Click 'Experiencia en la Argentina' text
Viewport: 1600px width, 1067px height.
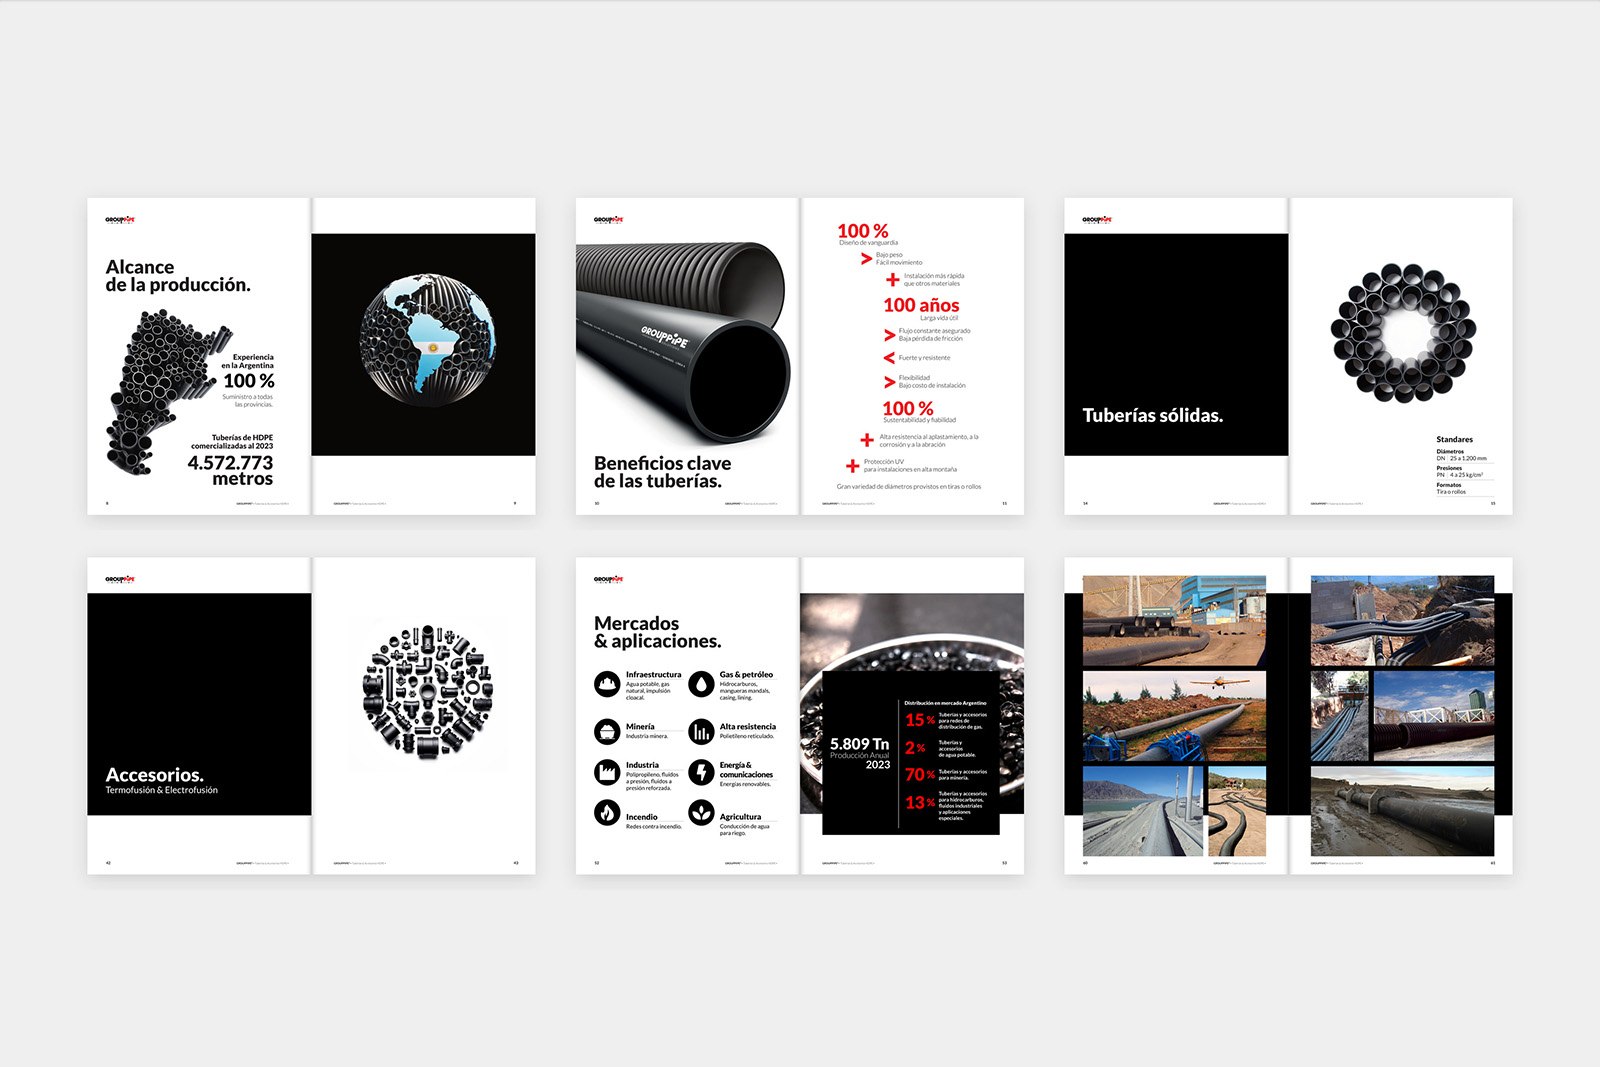248,361
